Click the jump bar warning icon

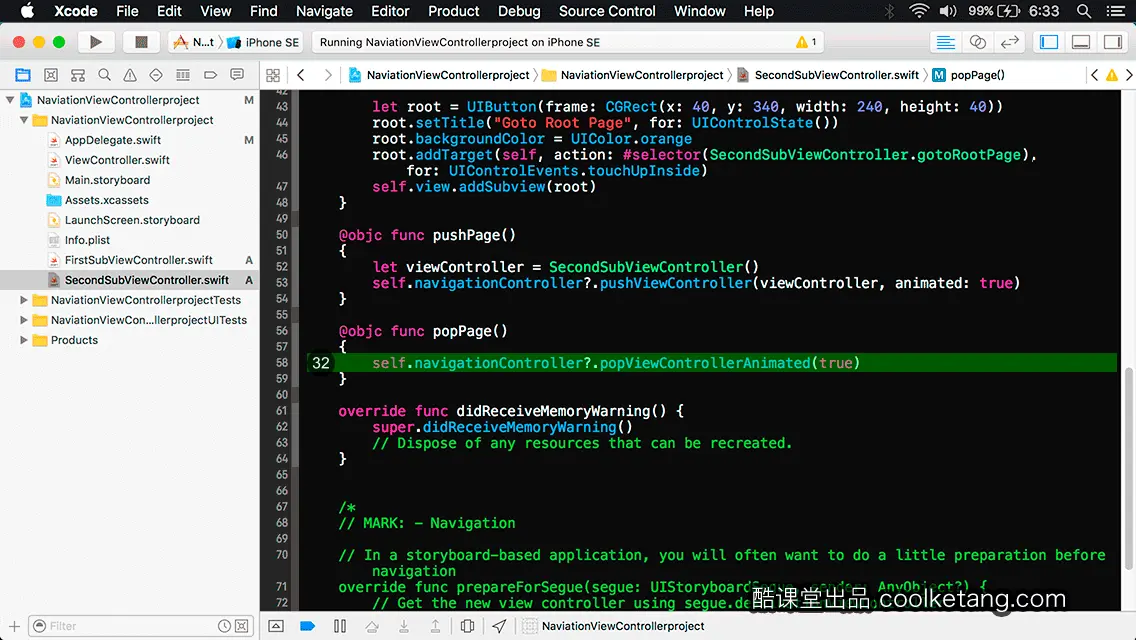coord(1112,75)
